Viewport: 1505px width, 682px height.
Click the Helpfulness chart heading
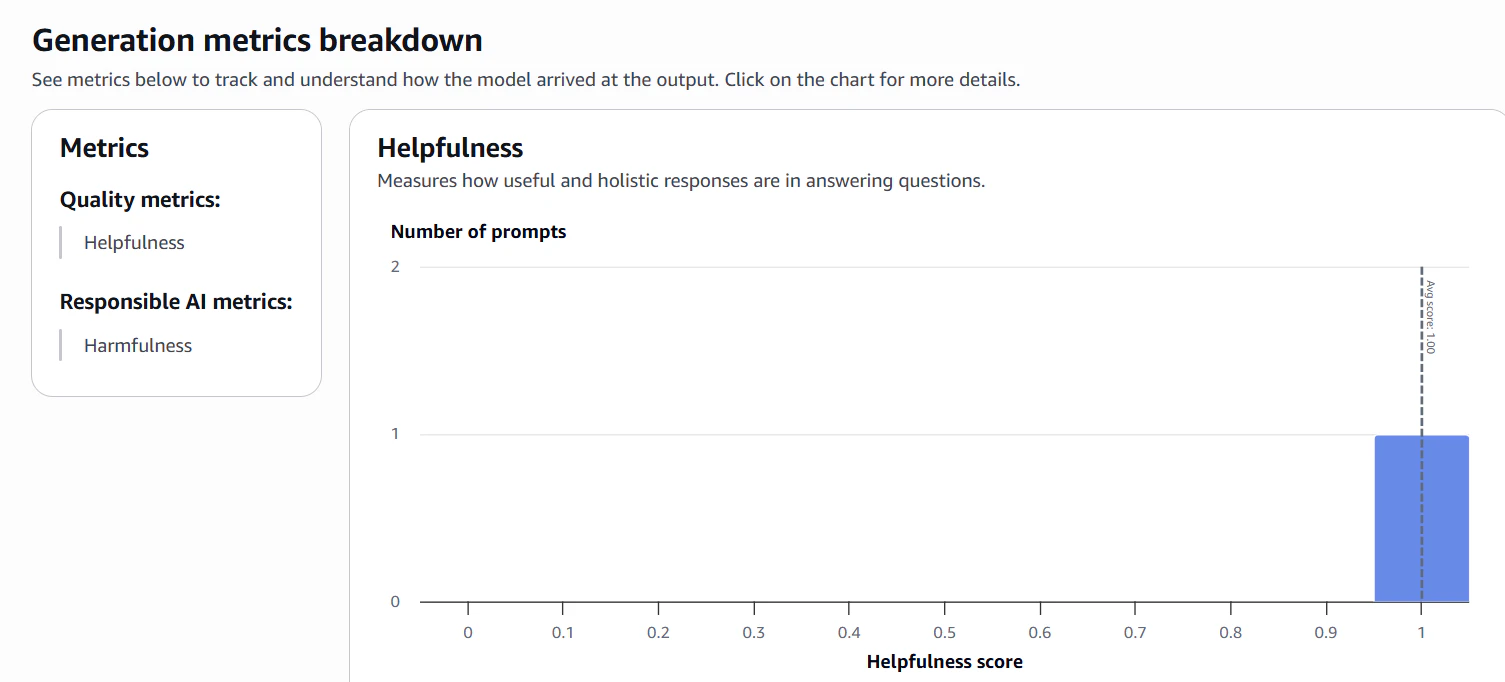pyautogui.click(x=450, y=148)
